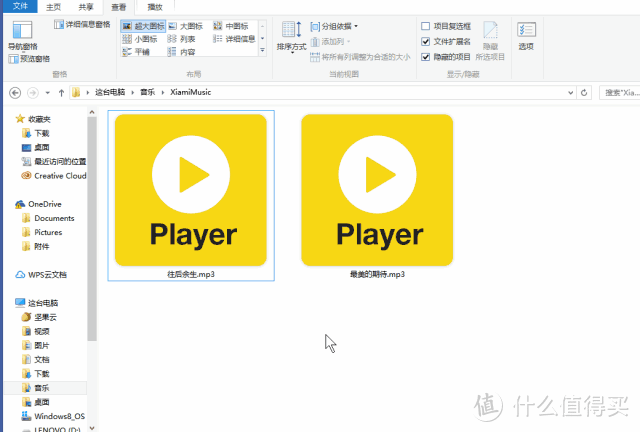This screenshot has height=432, width=640.
Task: Click XiamiMusic in the address path
Action: coord(191,92)
